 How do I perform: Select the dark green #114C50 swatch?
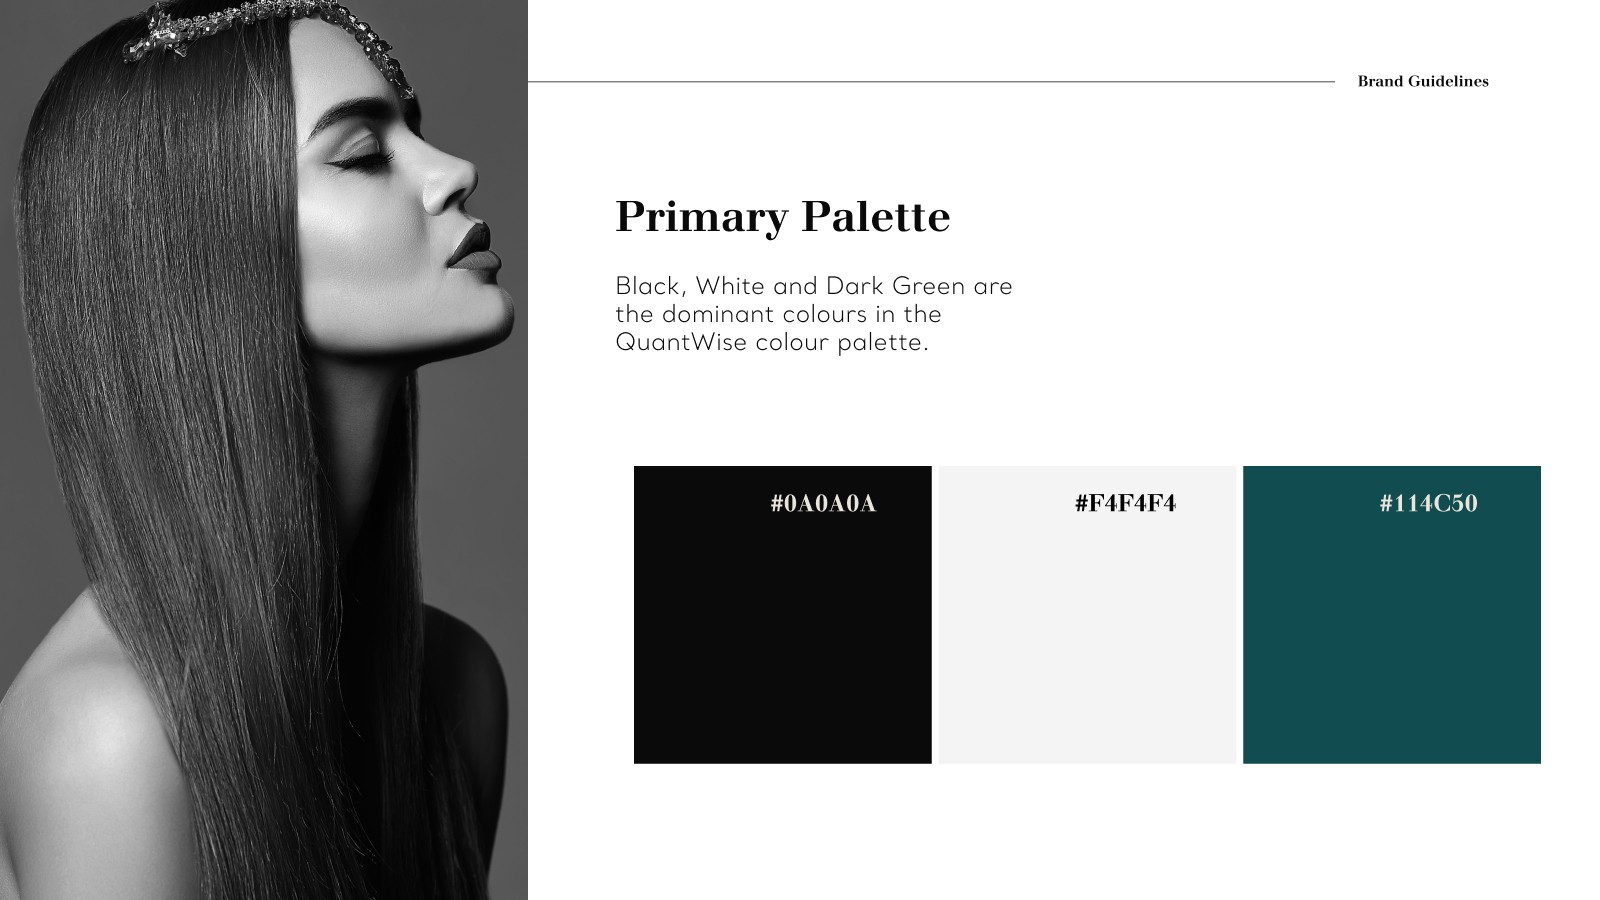1391,614
